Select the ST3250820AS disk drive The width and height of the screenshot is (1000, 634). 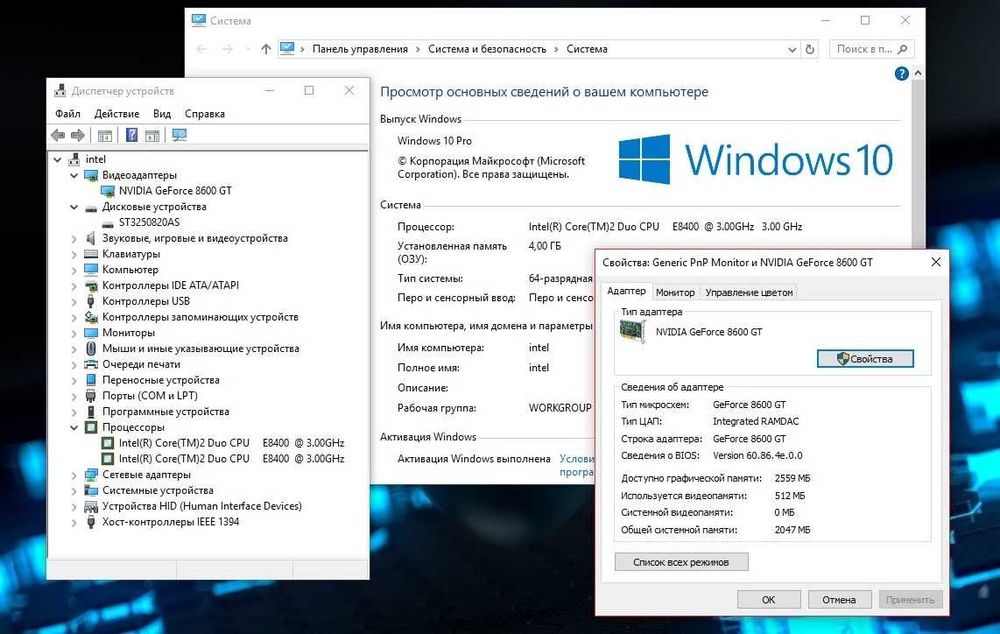[149, 222]
